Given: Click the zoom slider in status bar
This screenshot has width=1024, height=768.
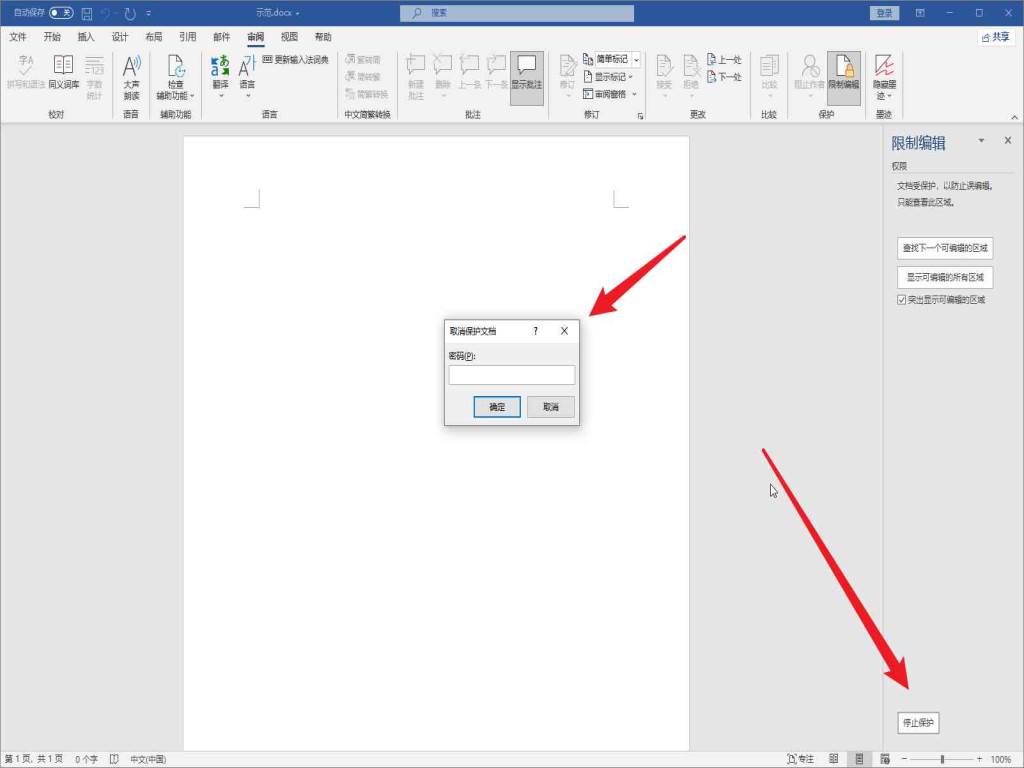Looking at the screenshot, I should tap(941, 759).
